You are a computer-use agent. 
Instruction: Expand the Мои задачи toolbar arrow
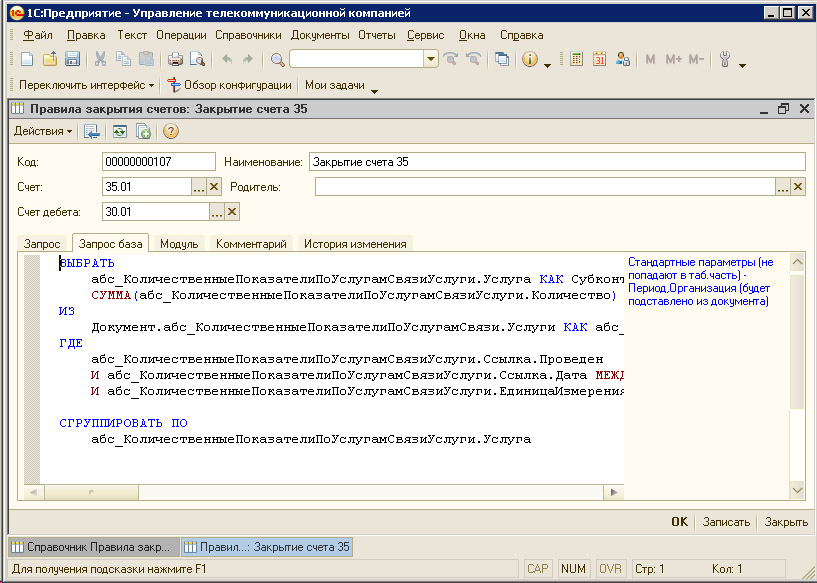(x=374, y=91)
